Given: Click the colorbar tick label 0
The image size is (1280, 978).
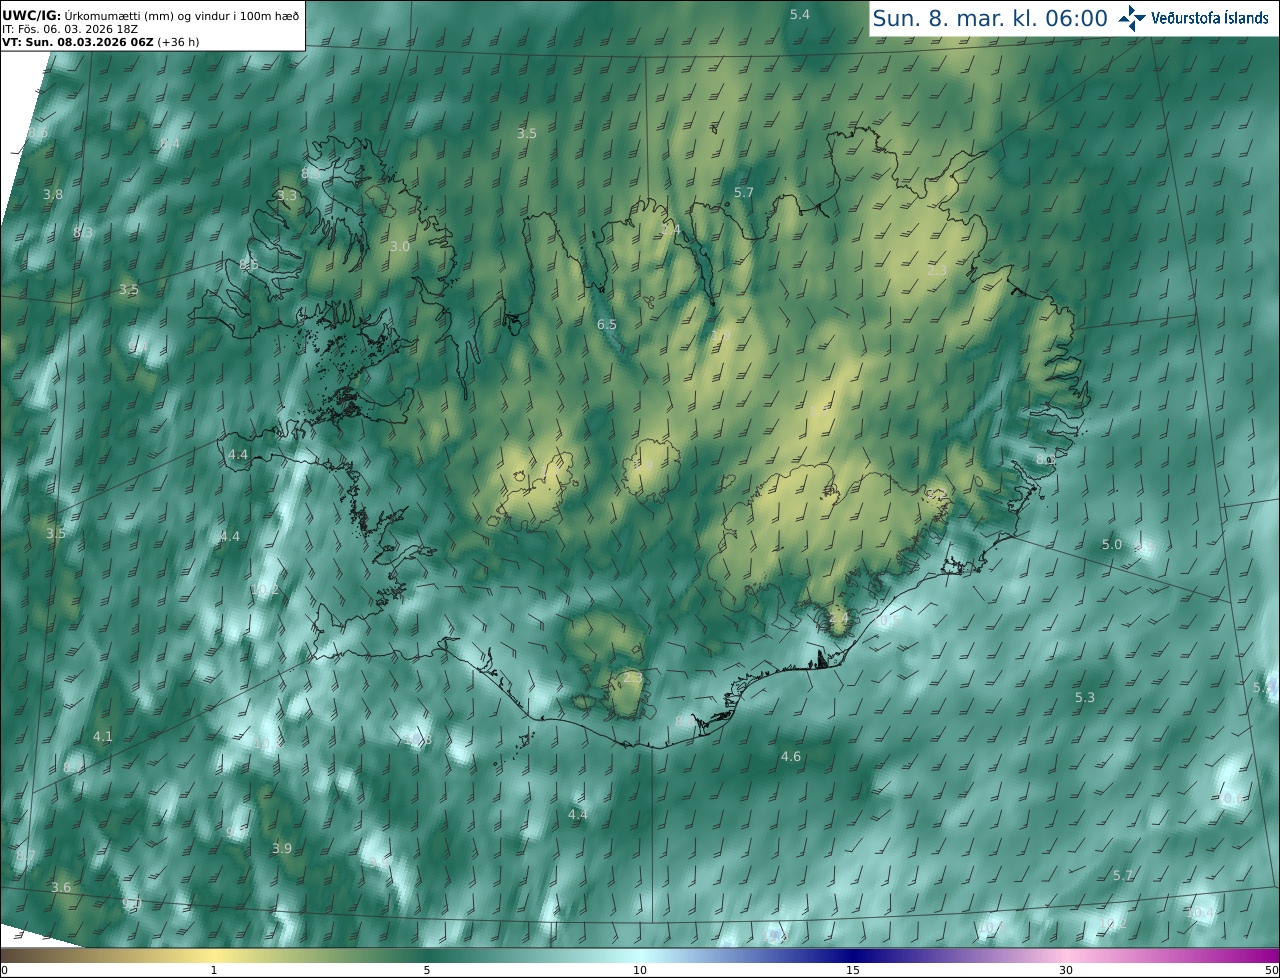Looking at the screenshot, I should point(4,970).
